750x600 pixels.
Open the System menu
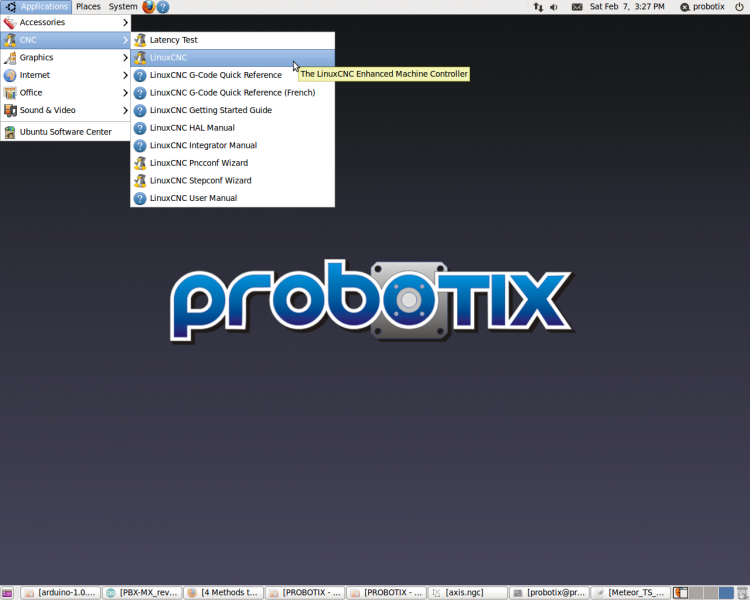(123, 7)
